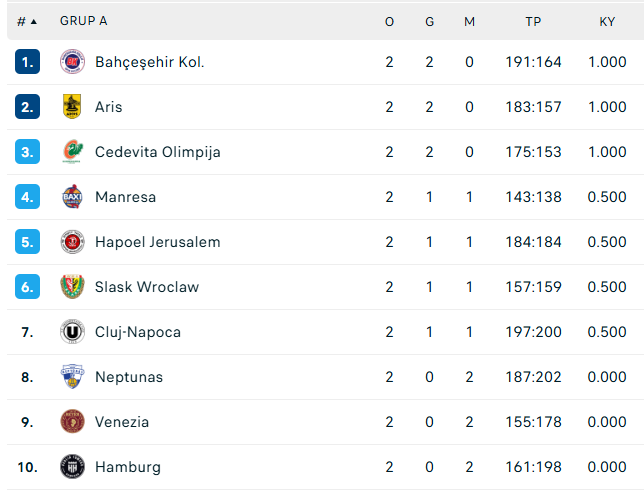Sort table by the TP column header
Screen dimensions: 644x494
pyautogui.click(x=533, y=21)
